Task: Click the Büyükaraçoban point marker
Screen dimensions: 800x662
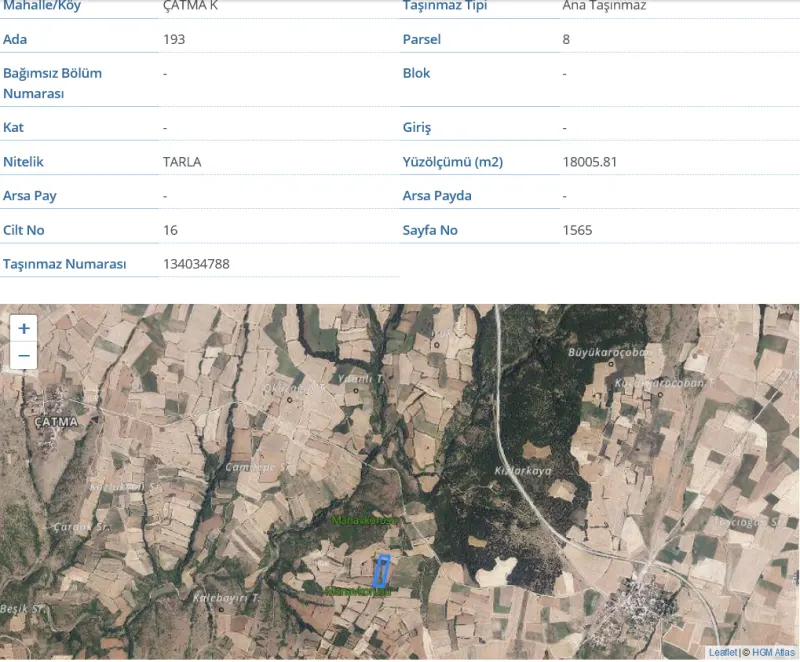Action: 611,364
